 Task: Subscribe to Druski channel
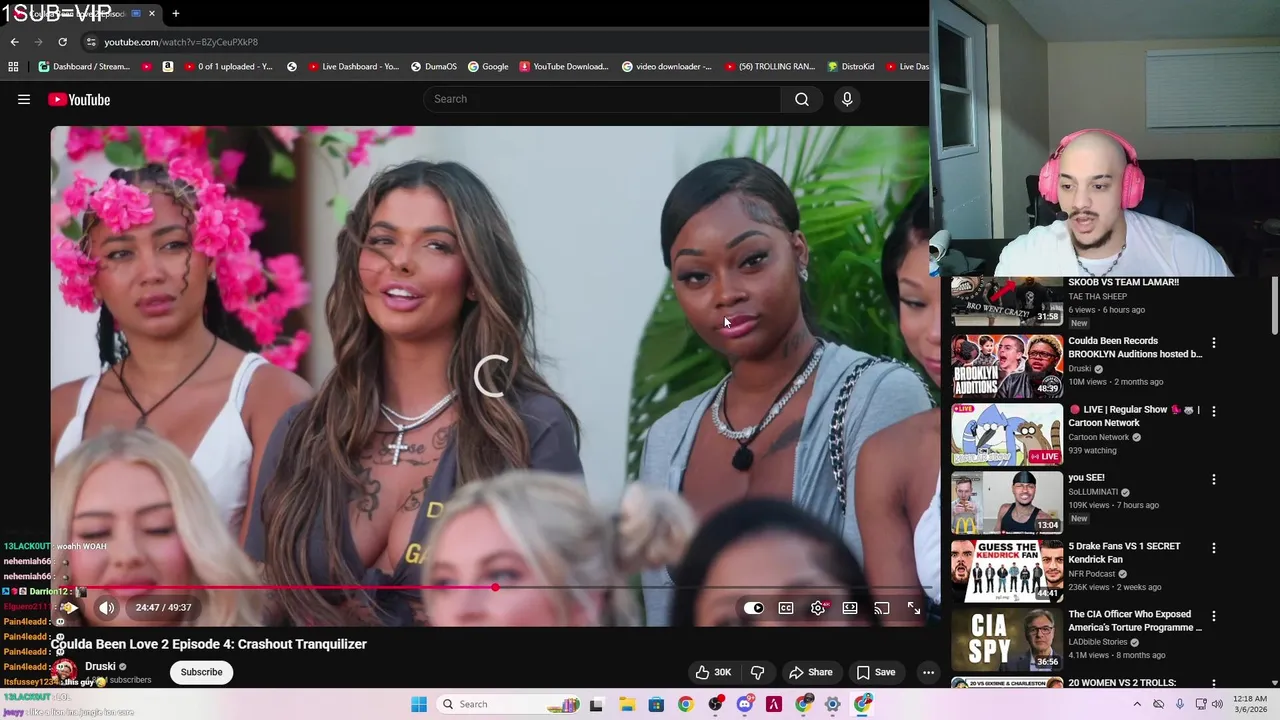[x=201, y=672]
